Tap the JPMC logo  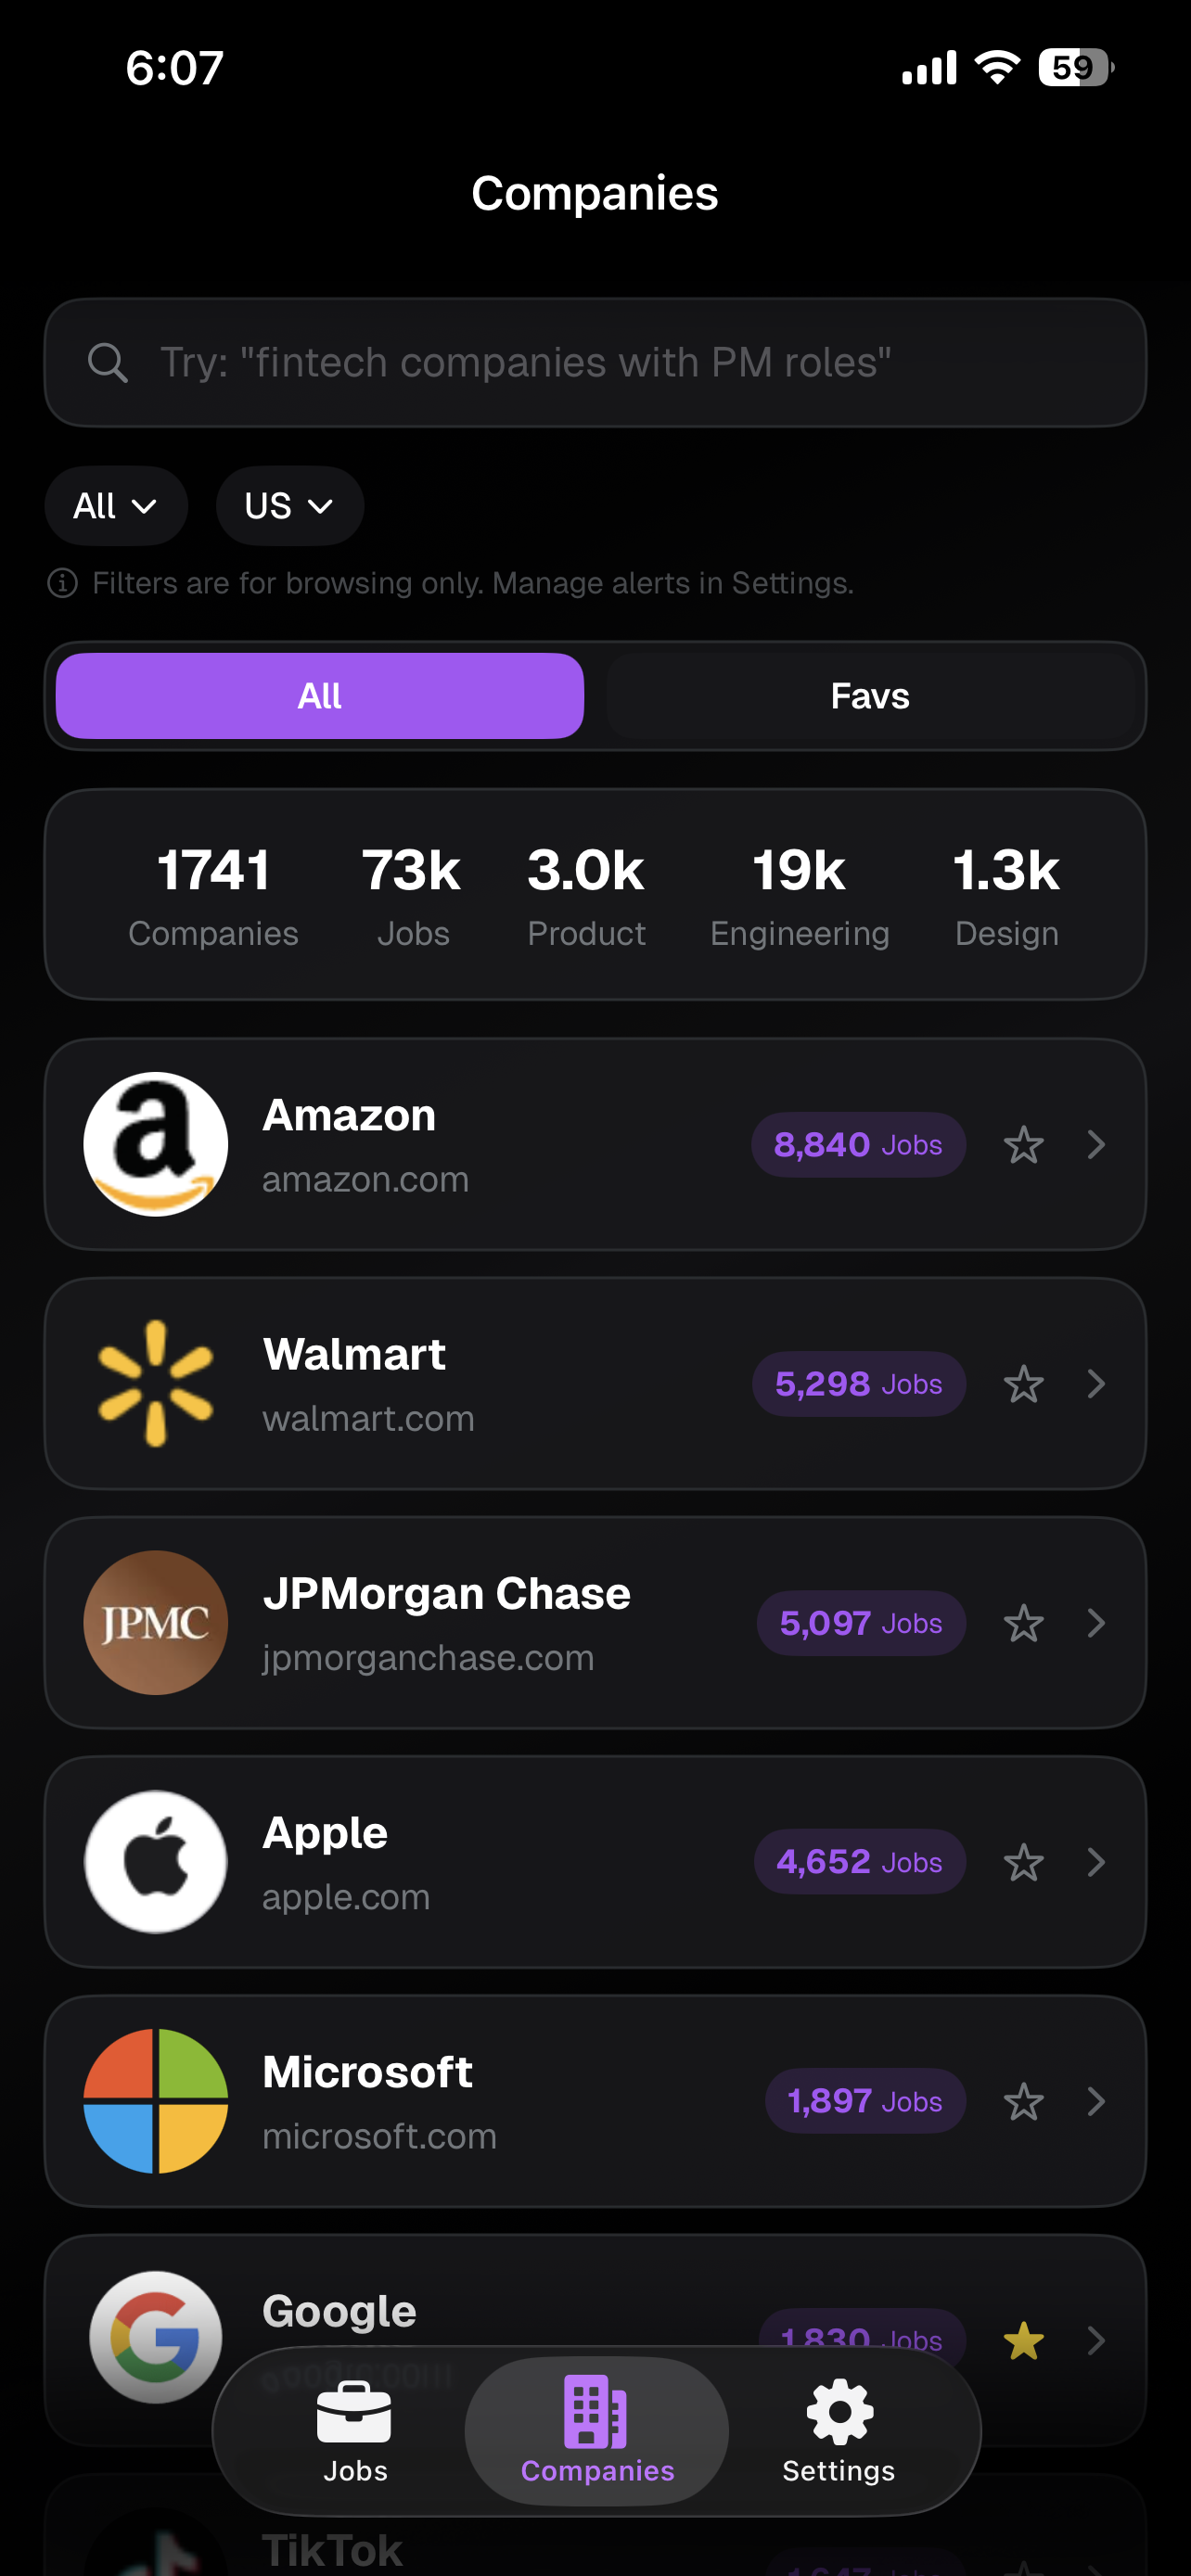pyautogui.click(x=156, y=1622)
